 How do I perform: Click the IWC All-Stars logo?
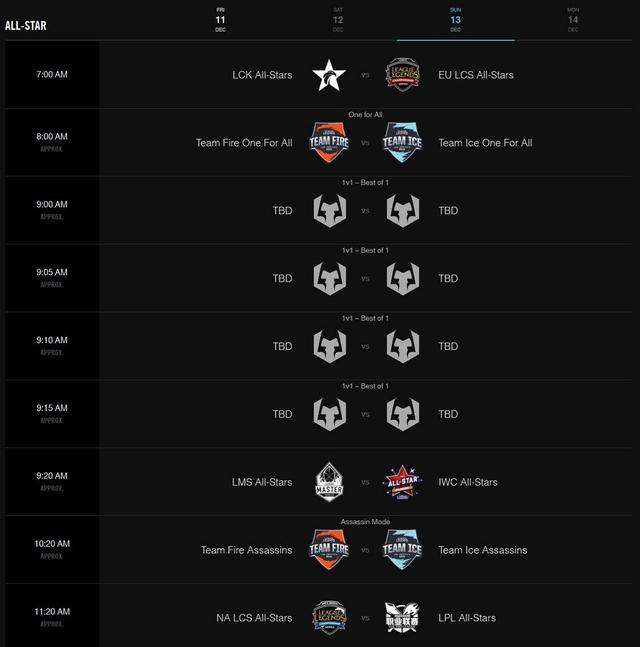click(402, 482)
